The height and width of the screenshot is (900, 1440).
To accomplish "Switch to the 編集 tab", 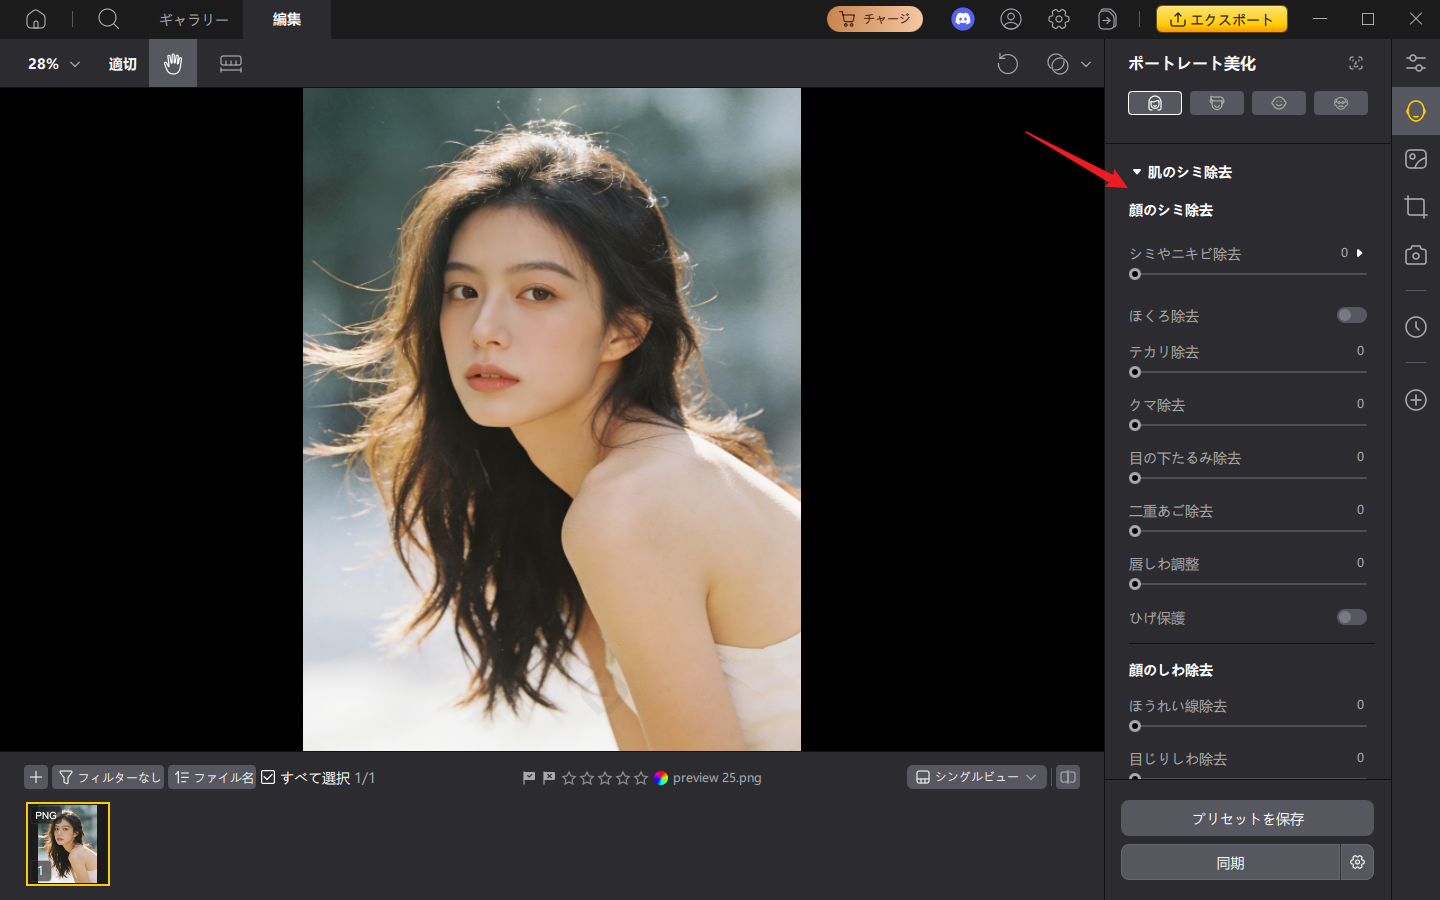I will point(286,19).
